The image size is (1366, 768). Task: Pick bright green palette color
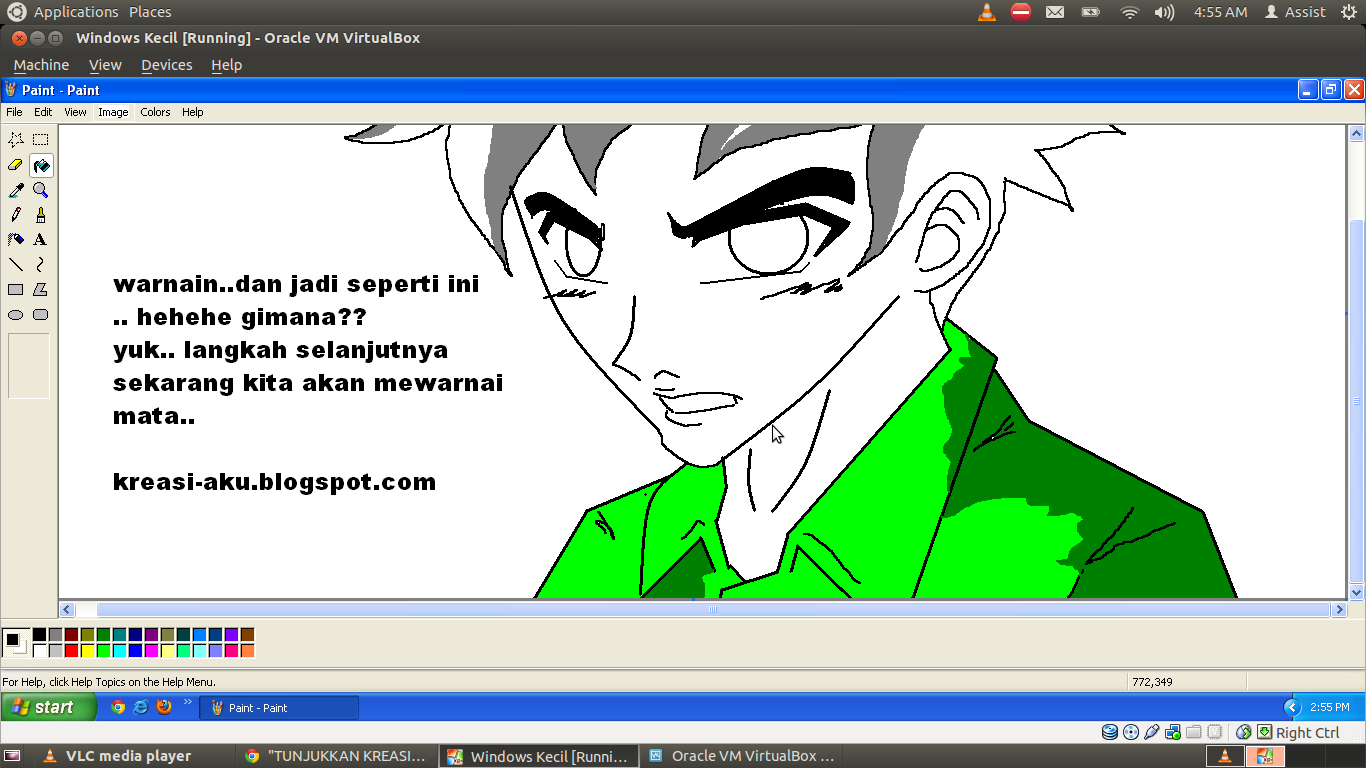click(x=103, y=651)
